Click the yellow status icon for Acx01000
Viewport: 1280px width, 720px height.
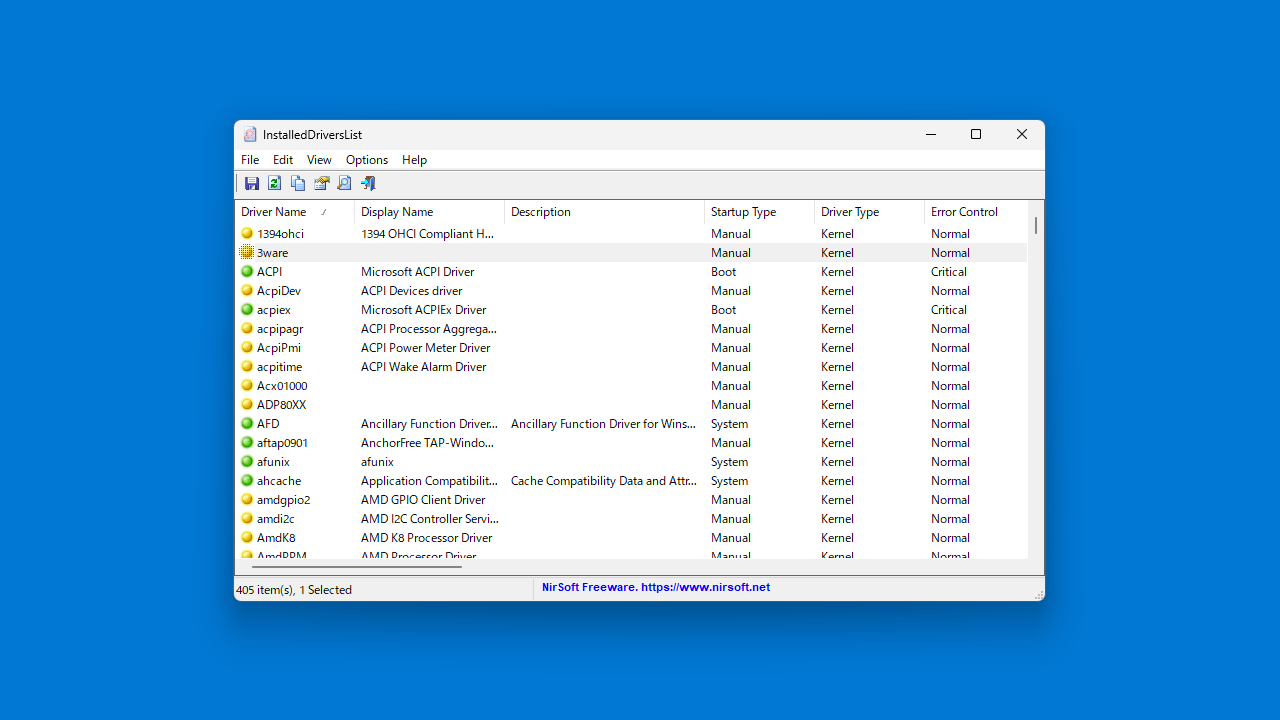point(247,385)
